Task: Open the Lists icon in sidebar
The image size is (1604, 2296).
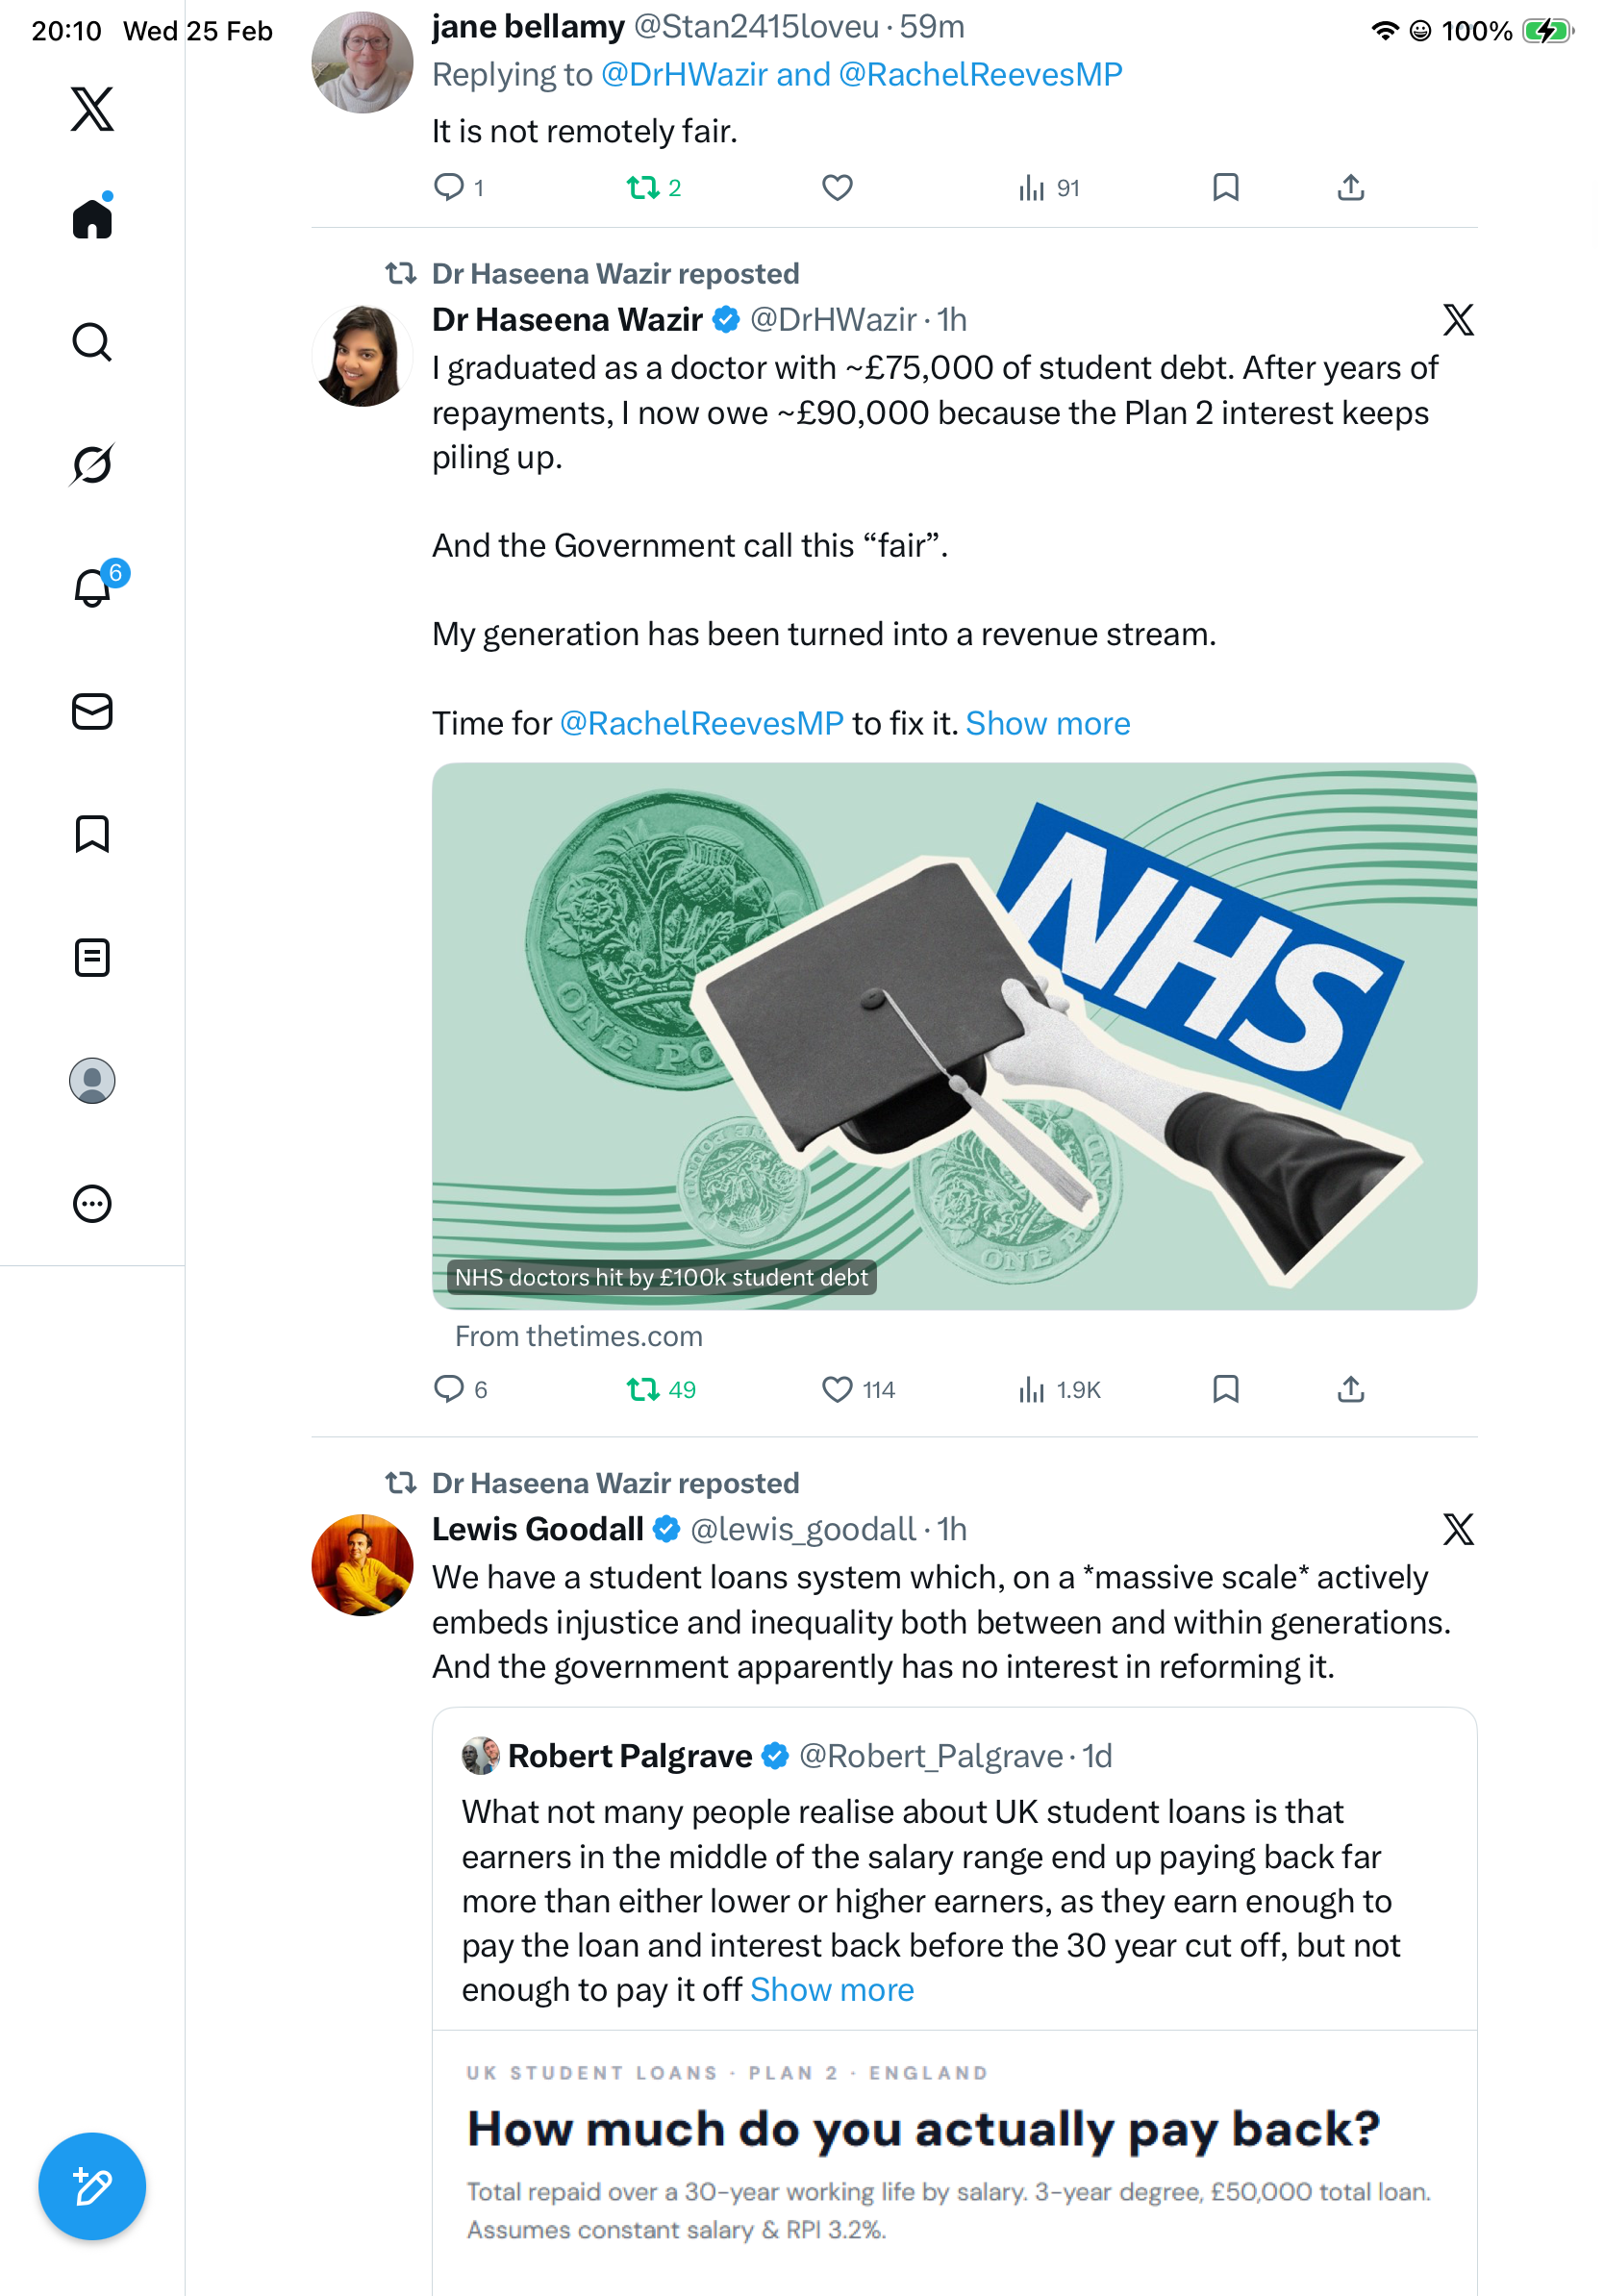Action: [x=92, y=957]
